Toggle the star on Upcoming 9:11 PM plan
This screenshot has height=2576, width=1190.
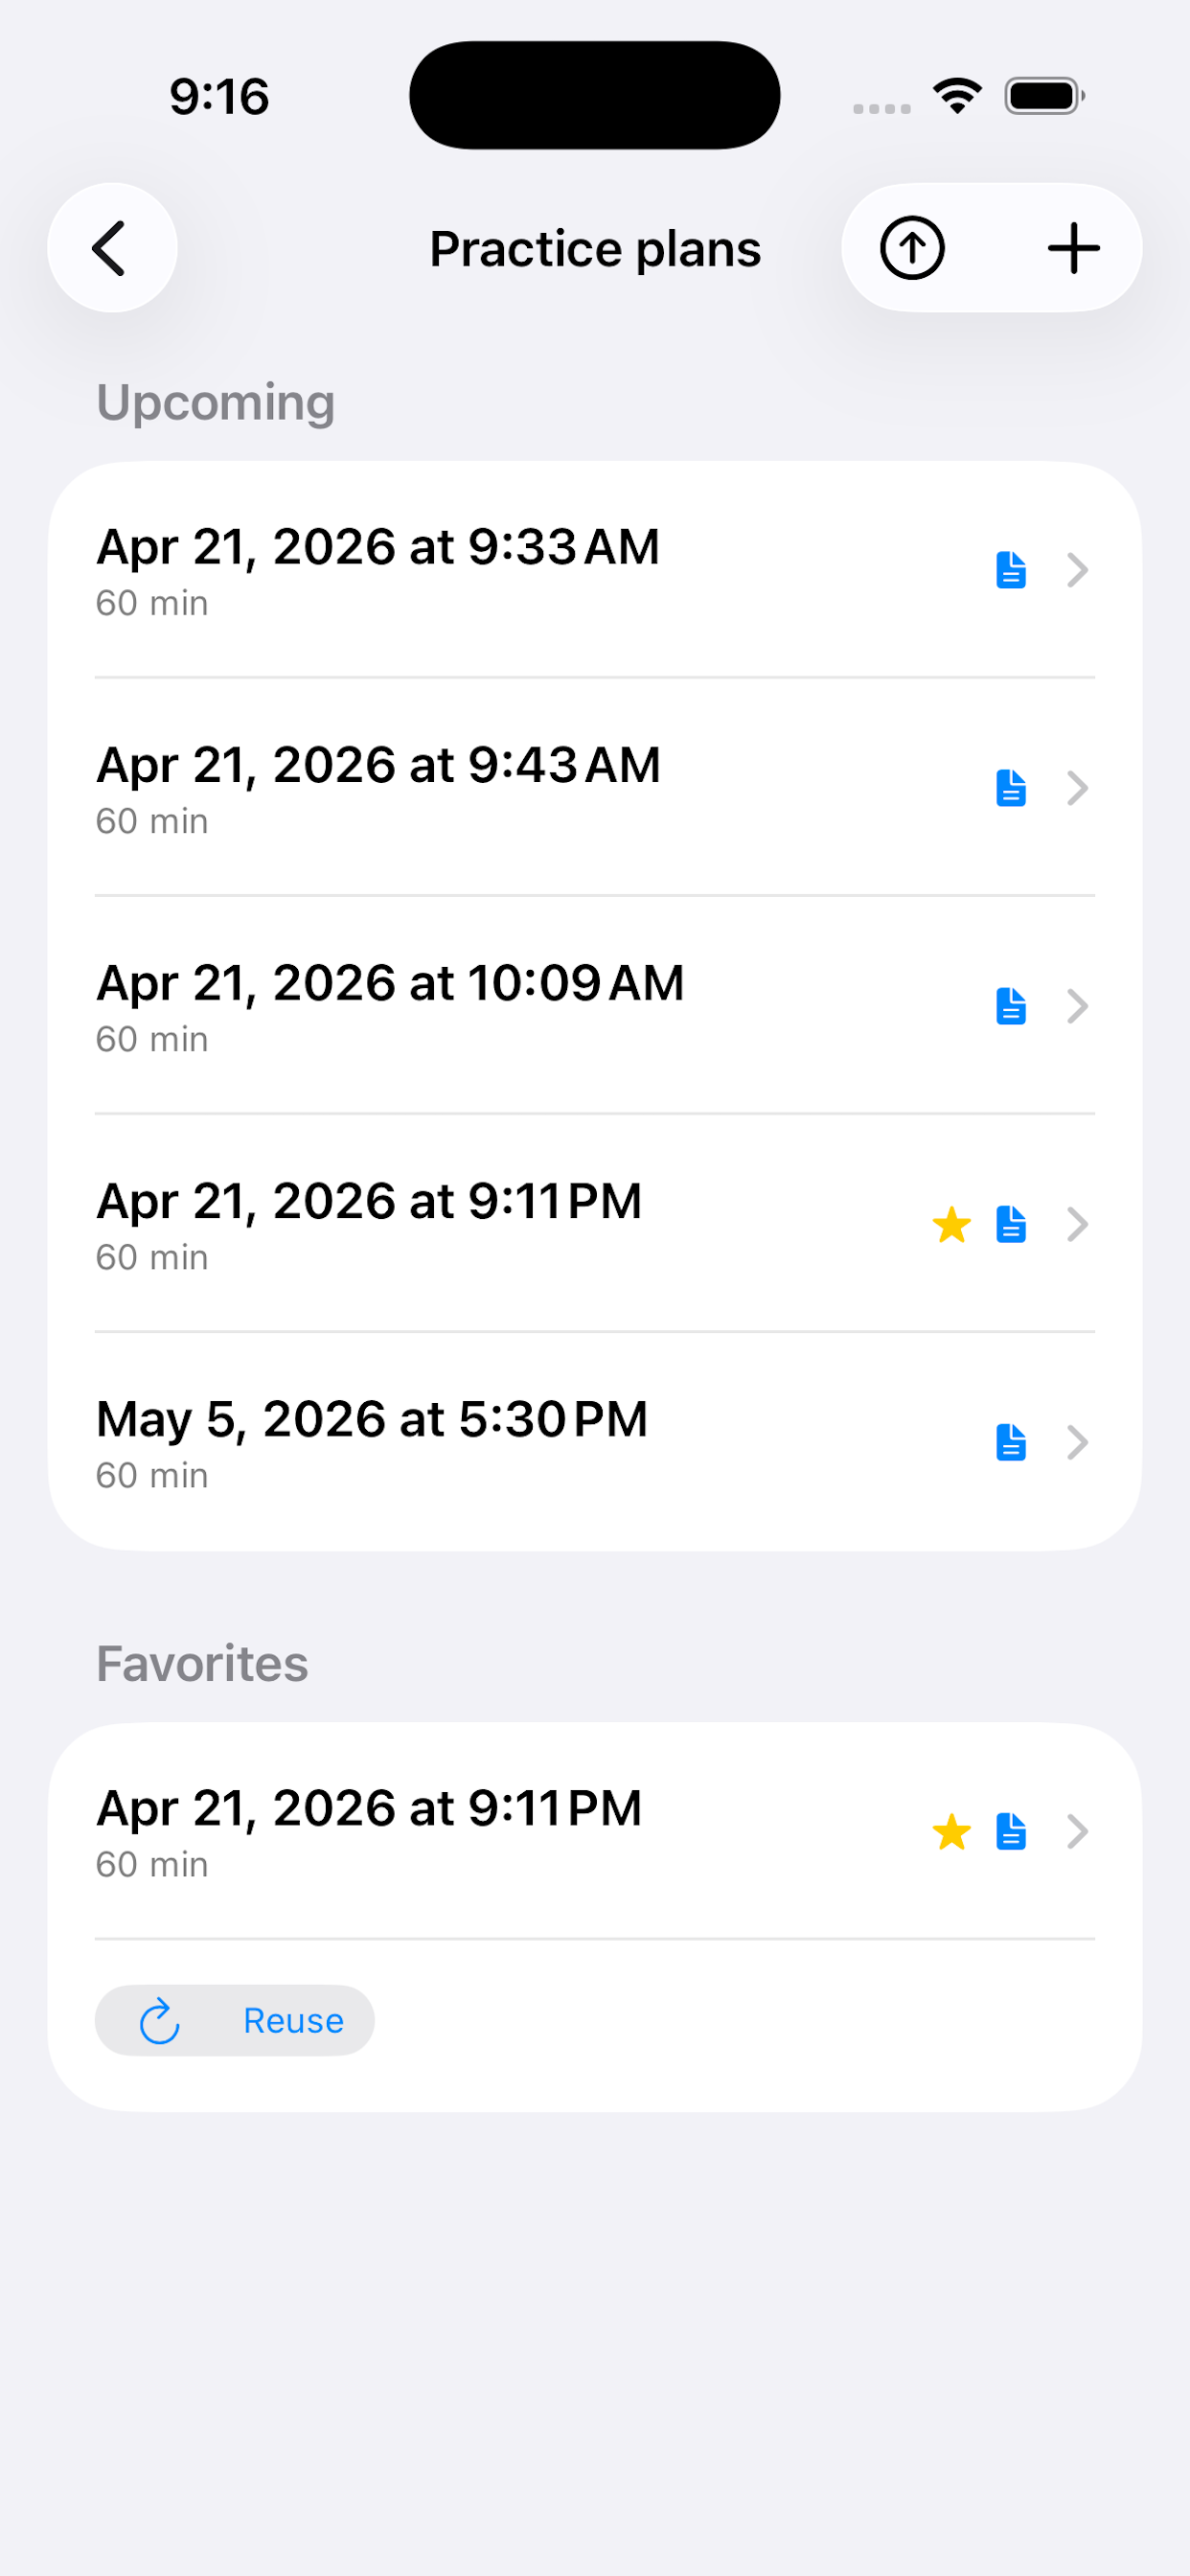[951, 1224]
